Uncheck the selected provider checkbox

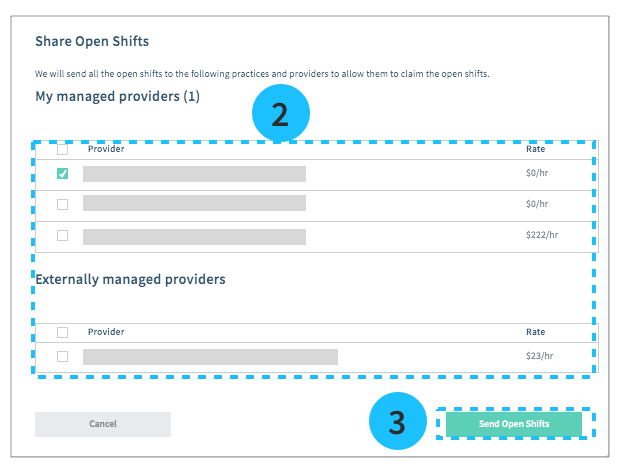pos(63,174)
